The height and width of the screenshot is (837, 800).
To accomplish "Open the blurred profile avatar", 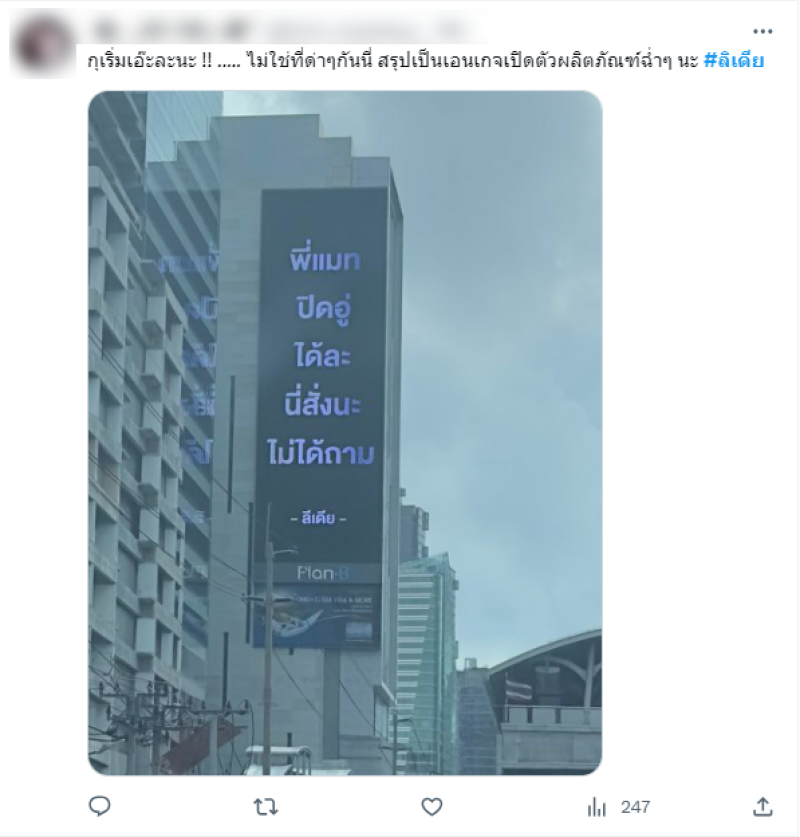I will (x=43, y=45).
